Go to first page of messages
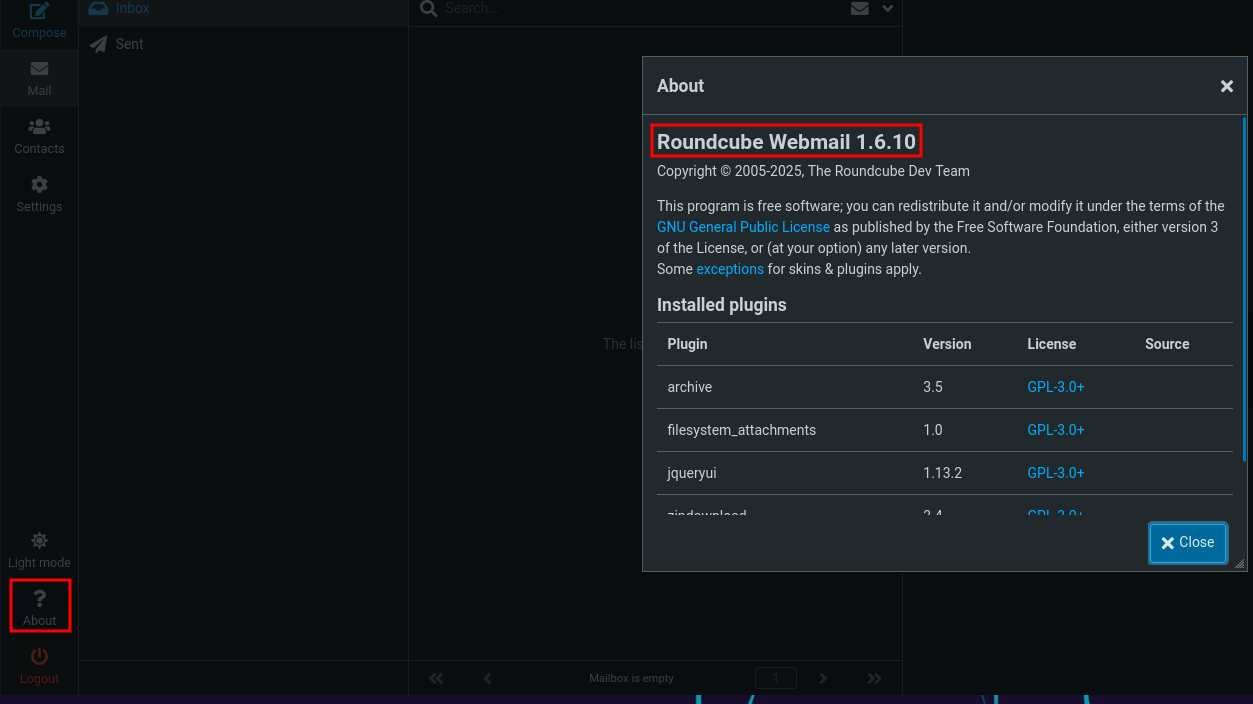Screen dimensions: 1253x704 click(436, 678)
